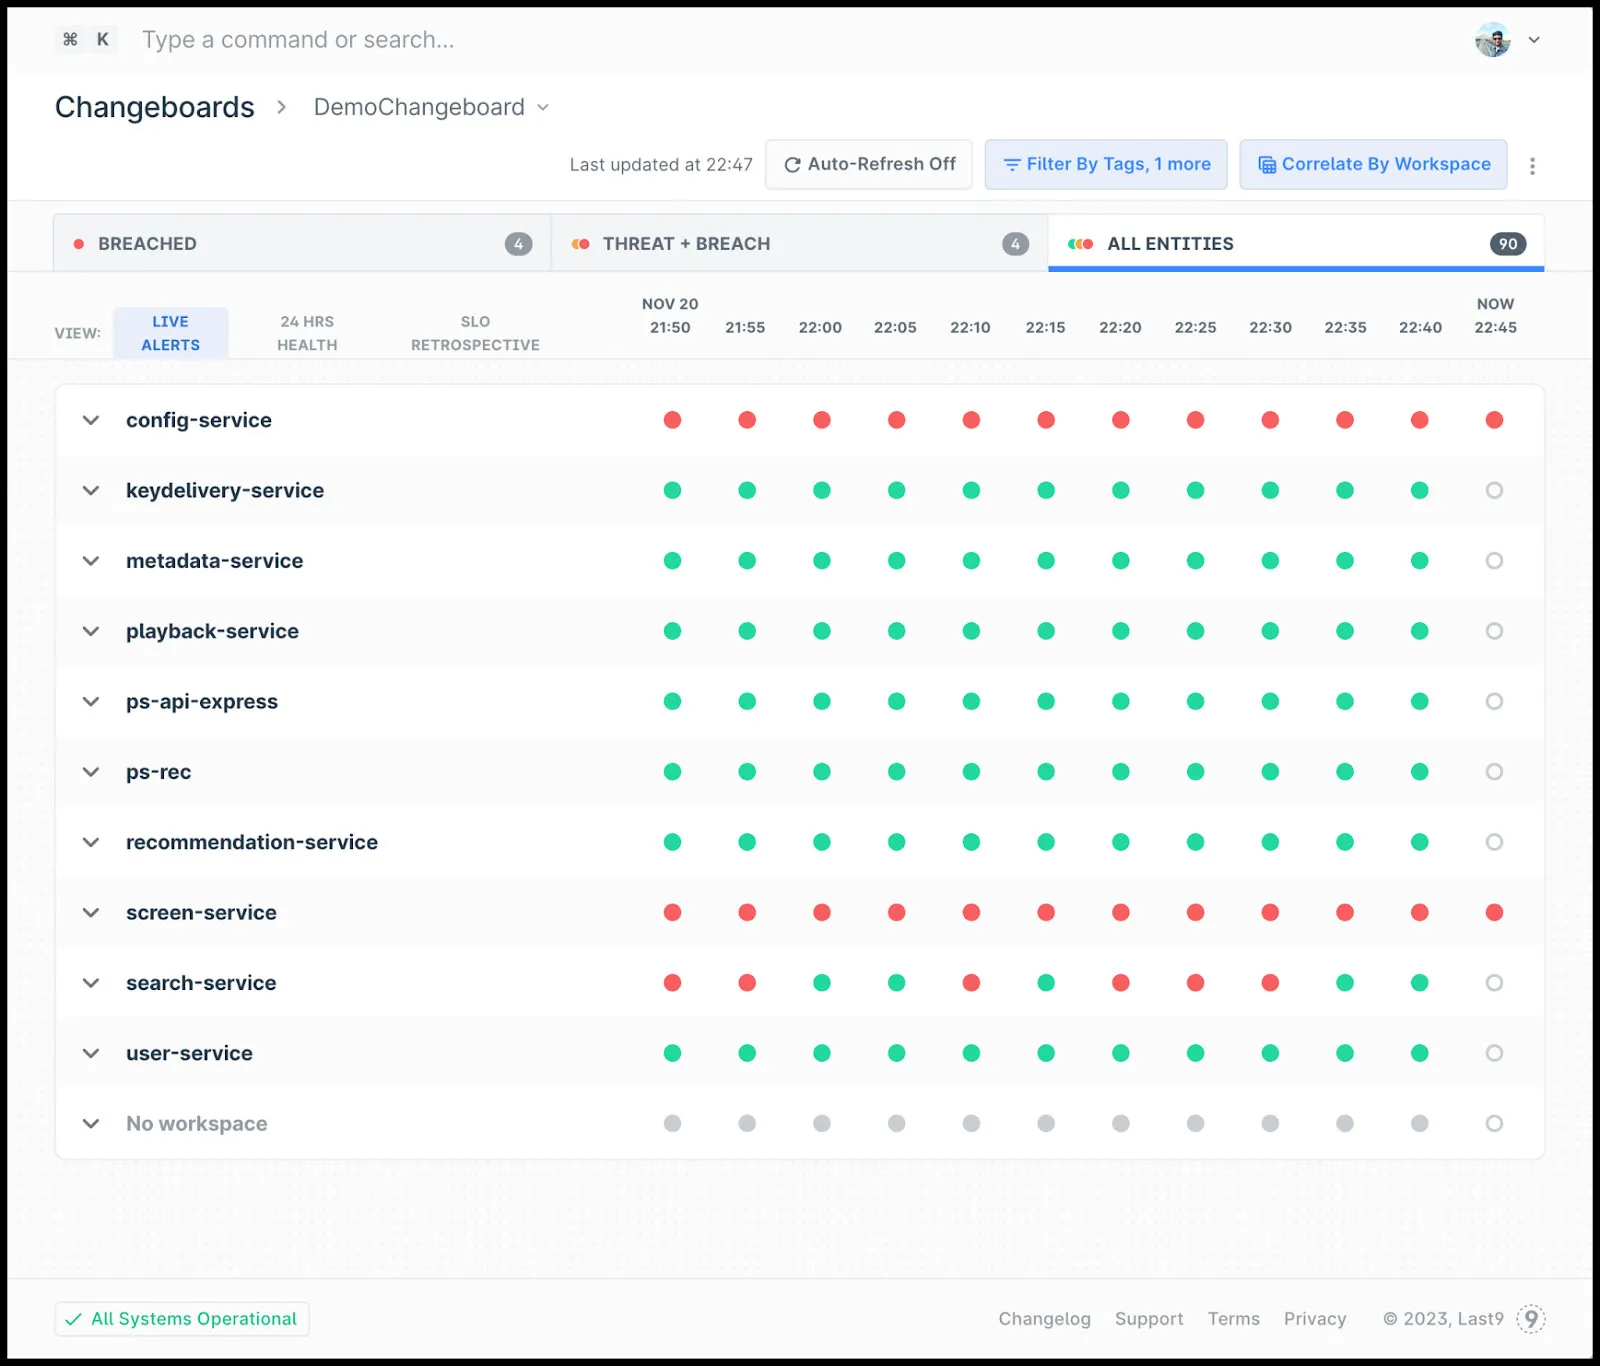Click the screen-service name label

click(201, 912)
